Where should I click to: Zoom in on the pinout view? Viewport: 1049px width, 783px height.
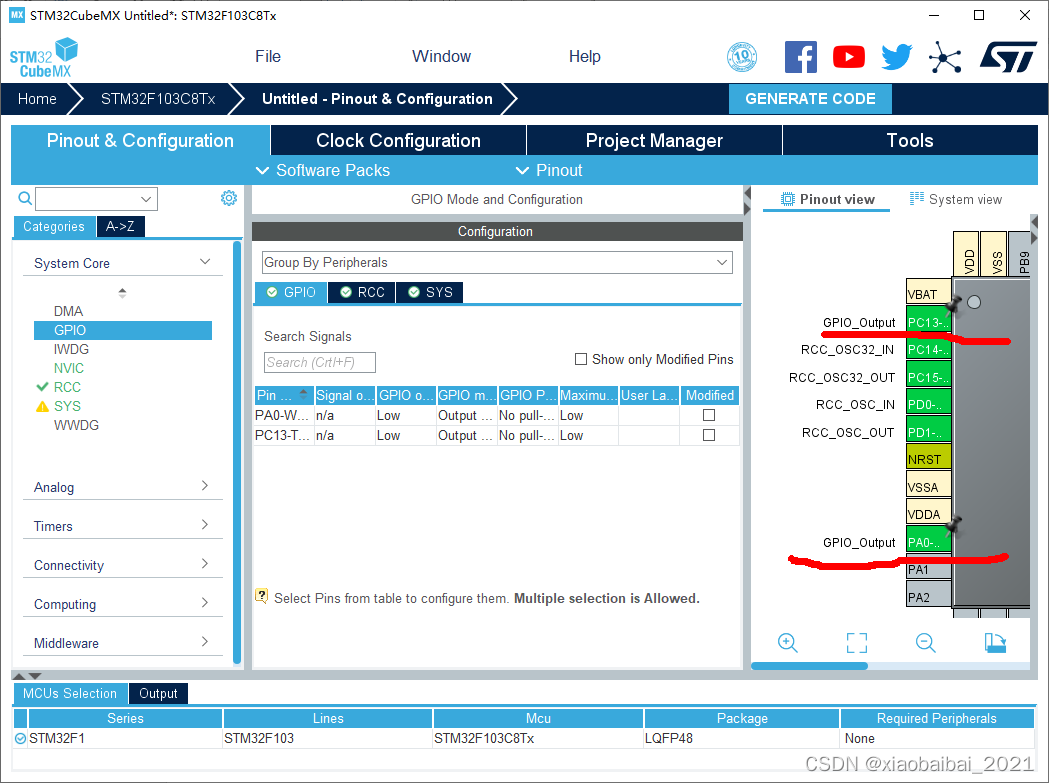[787, 642]
